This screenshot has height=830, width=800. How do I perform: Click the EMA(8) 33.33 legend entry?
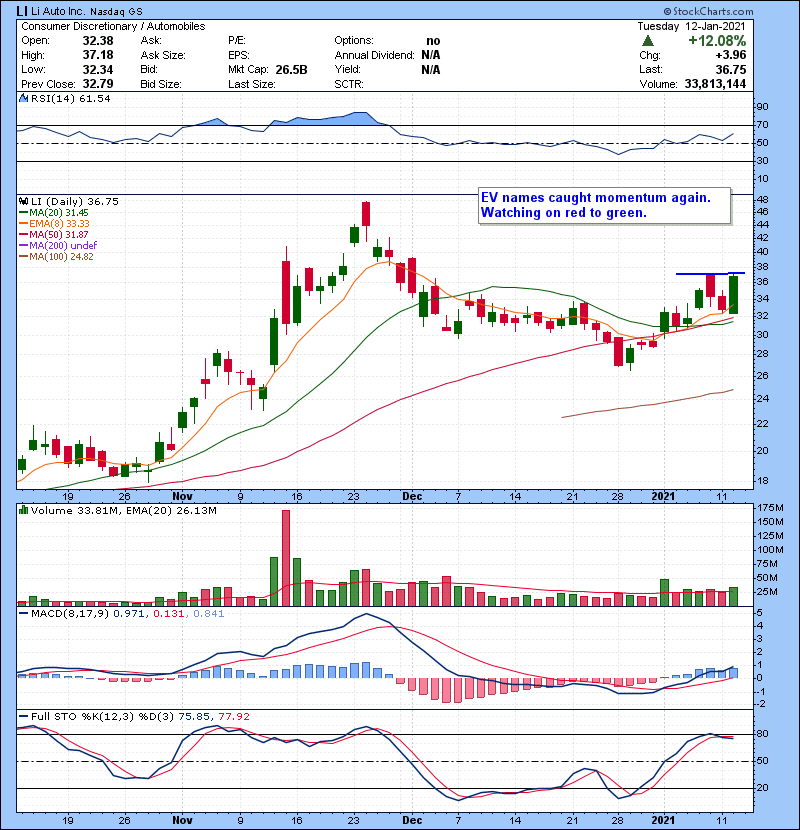point(54,223)
